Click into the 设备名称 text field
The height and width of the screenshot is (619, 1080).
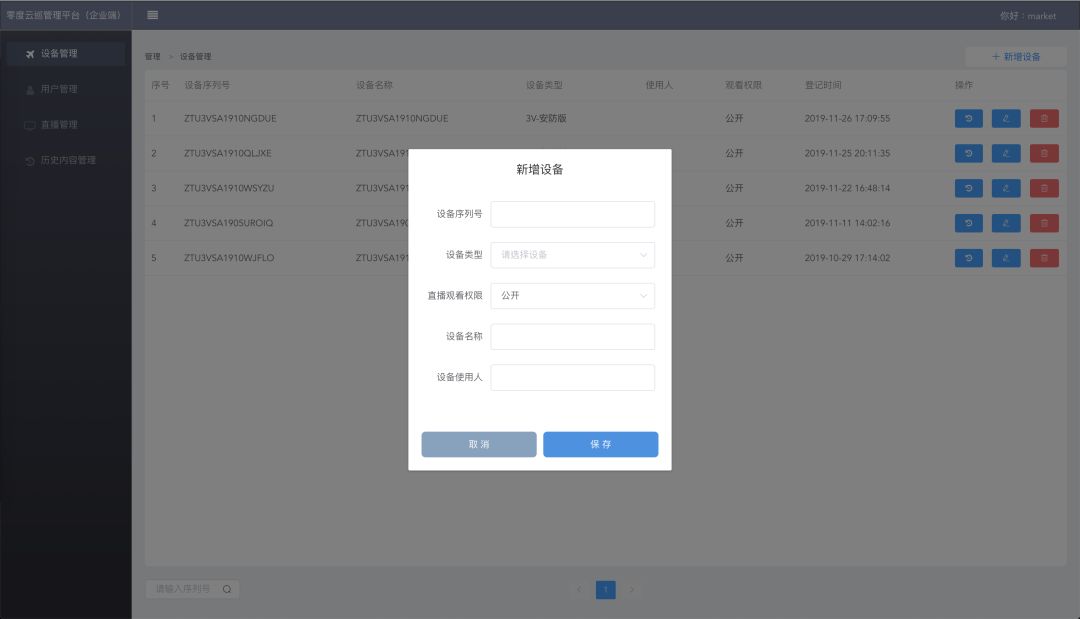pos(572,337)
